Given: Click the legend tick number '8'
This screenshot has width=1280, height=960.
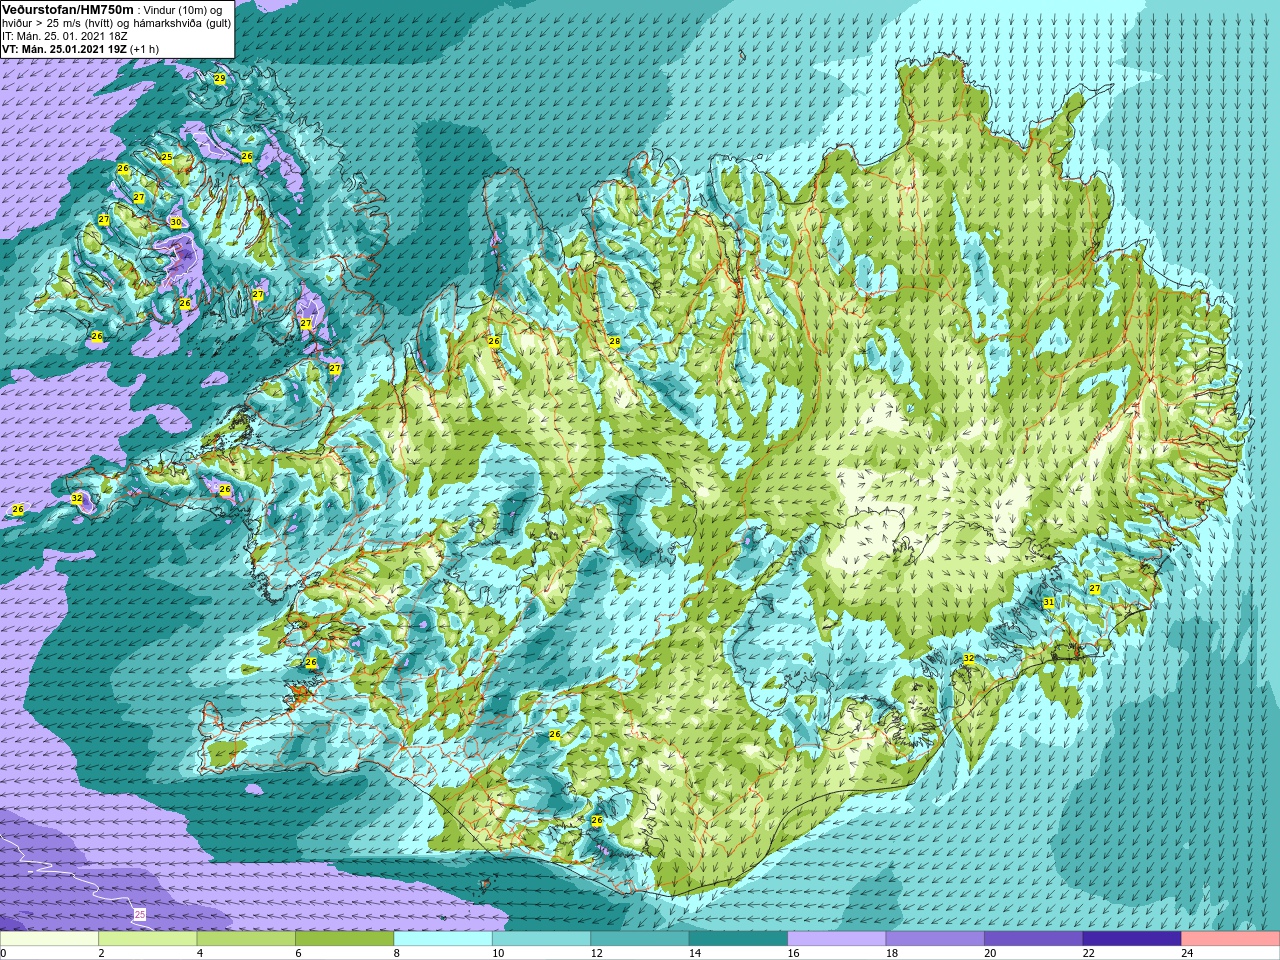Looking at the screenshot, I should (x=397, y=953).
